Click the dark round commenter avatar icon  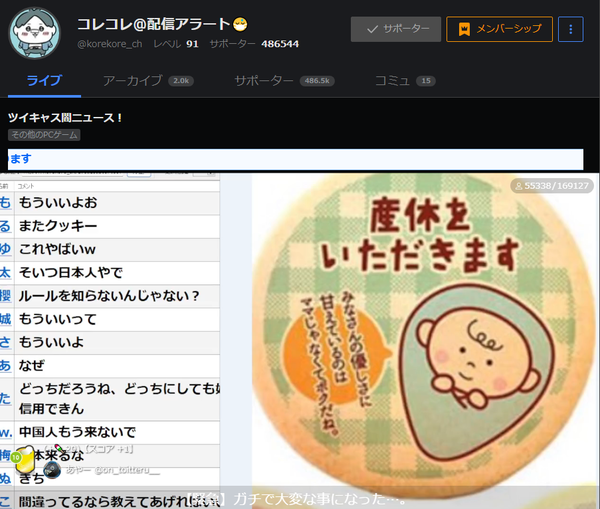click(52, 470)
